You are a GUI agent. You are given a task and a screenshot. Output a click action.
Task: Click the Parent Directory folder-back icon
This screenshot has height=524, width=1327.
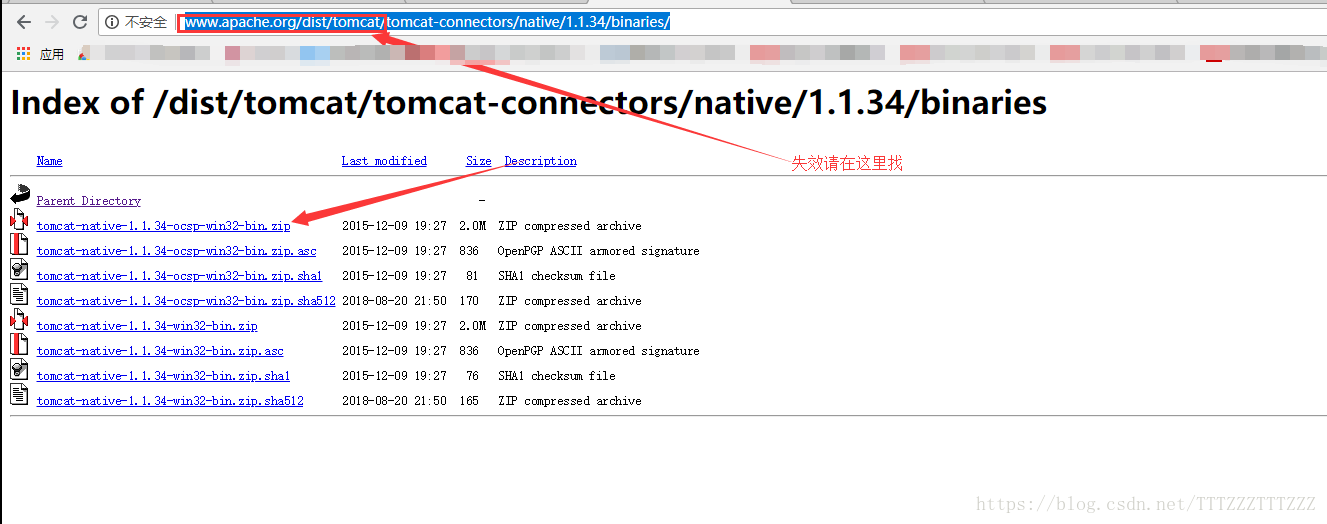point(20,195)
